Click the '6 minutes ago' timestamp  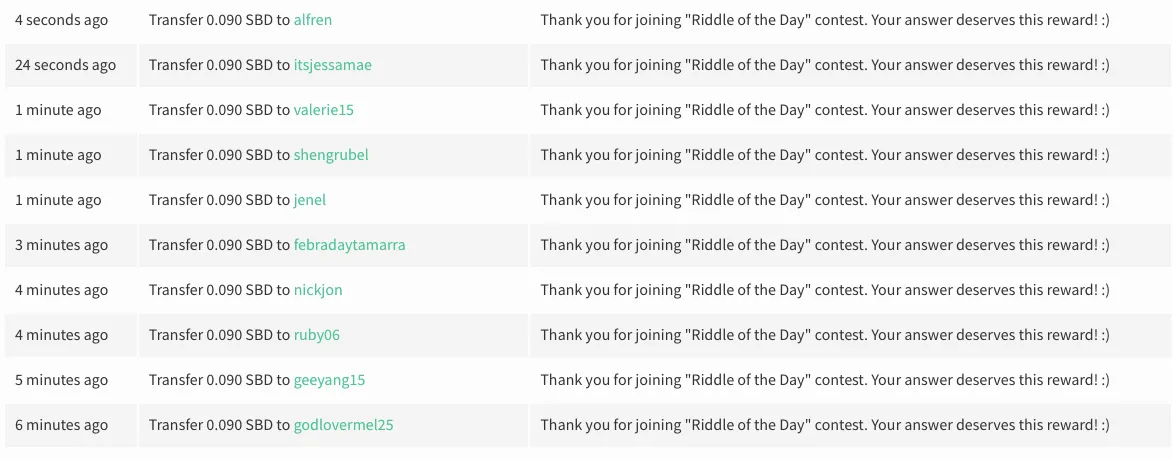[x=61, y=425]
